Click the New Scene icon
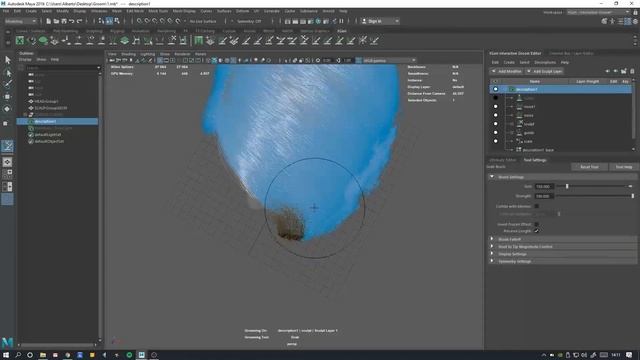640x360 pixels. [x=49, y=21]
